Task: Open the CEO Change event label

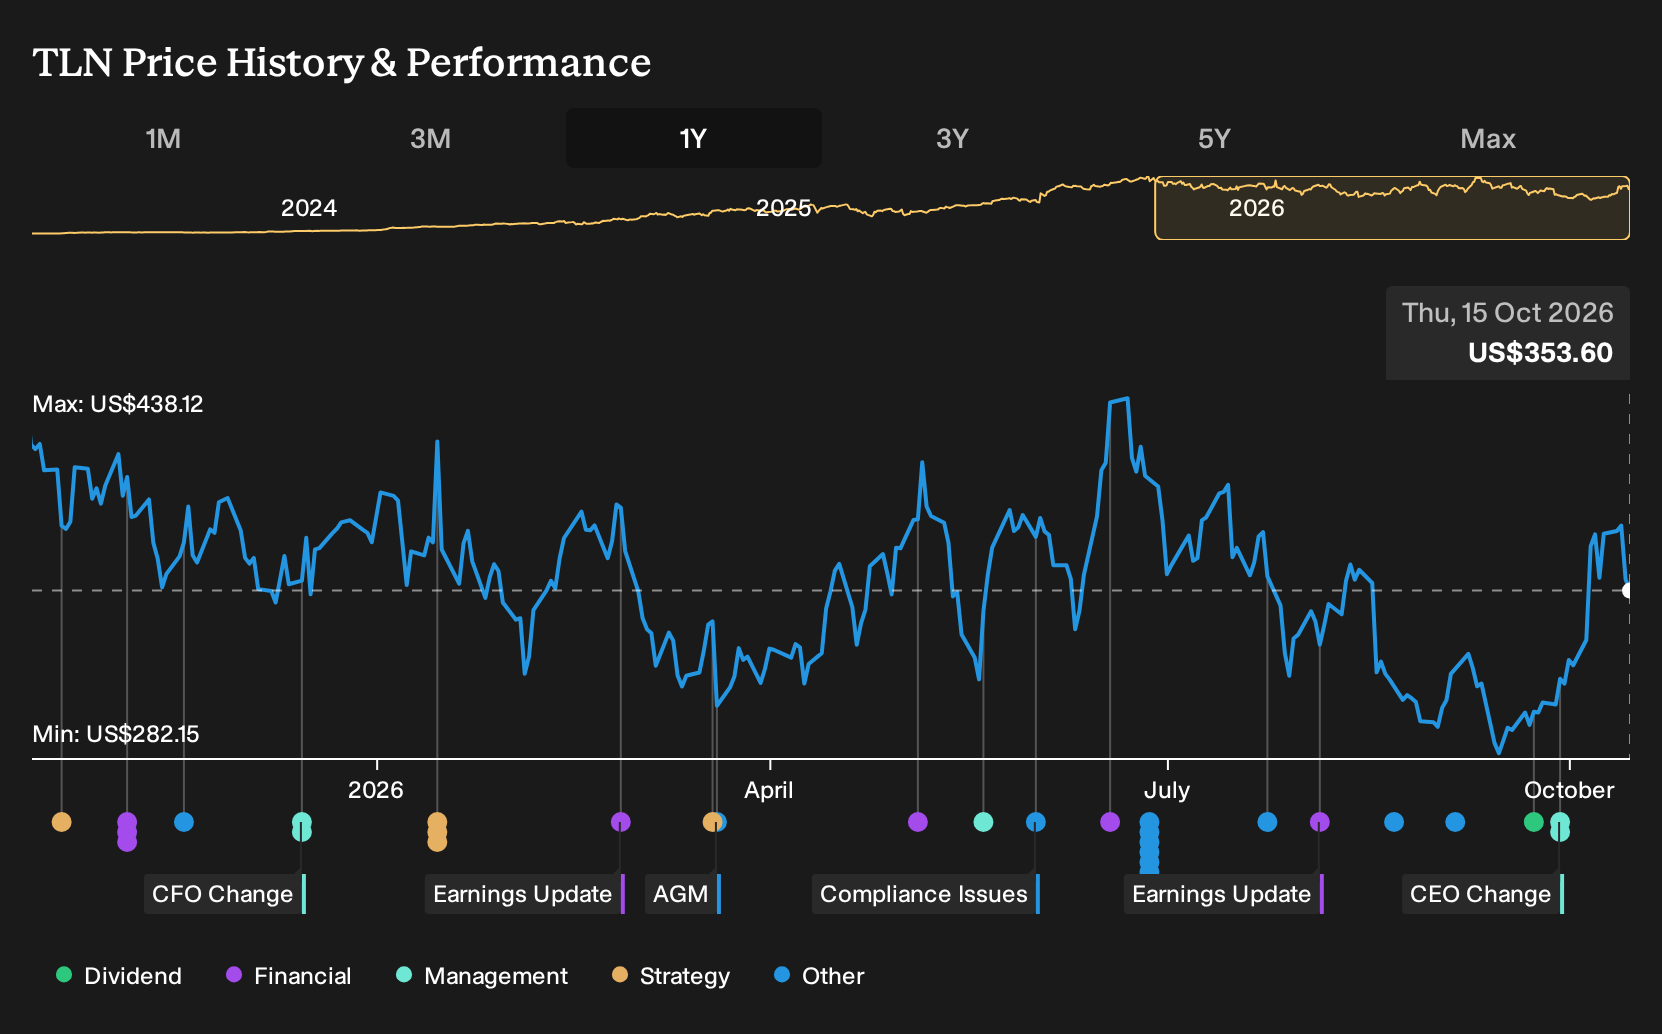Action: pos(1483,894)
